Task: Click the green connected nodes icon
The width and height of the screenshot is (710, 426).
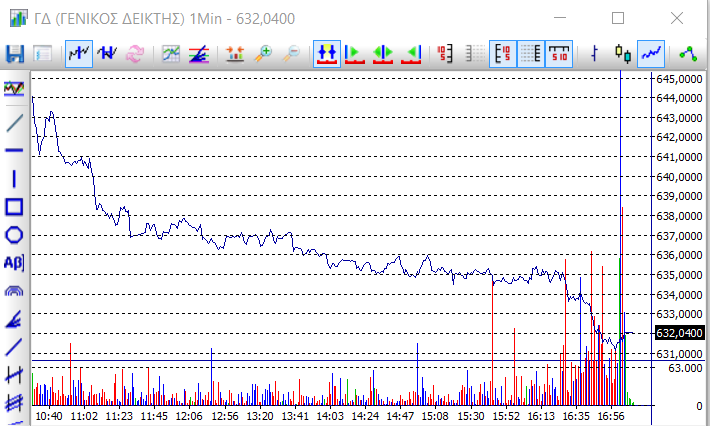Action: (688, 54)
